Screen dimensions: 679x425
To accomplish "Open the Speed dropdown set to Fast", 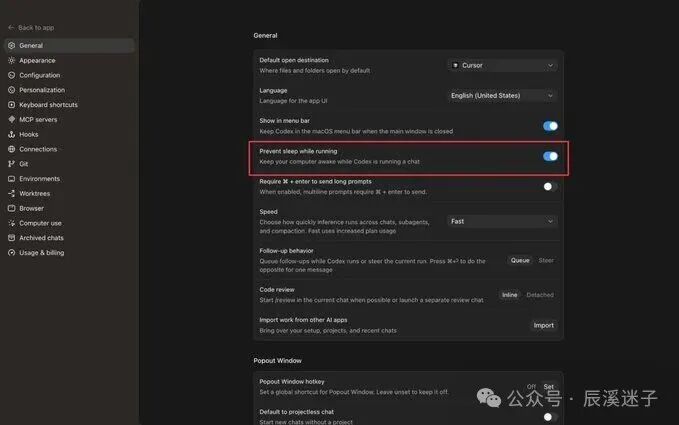I will point(502,221).
